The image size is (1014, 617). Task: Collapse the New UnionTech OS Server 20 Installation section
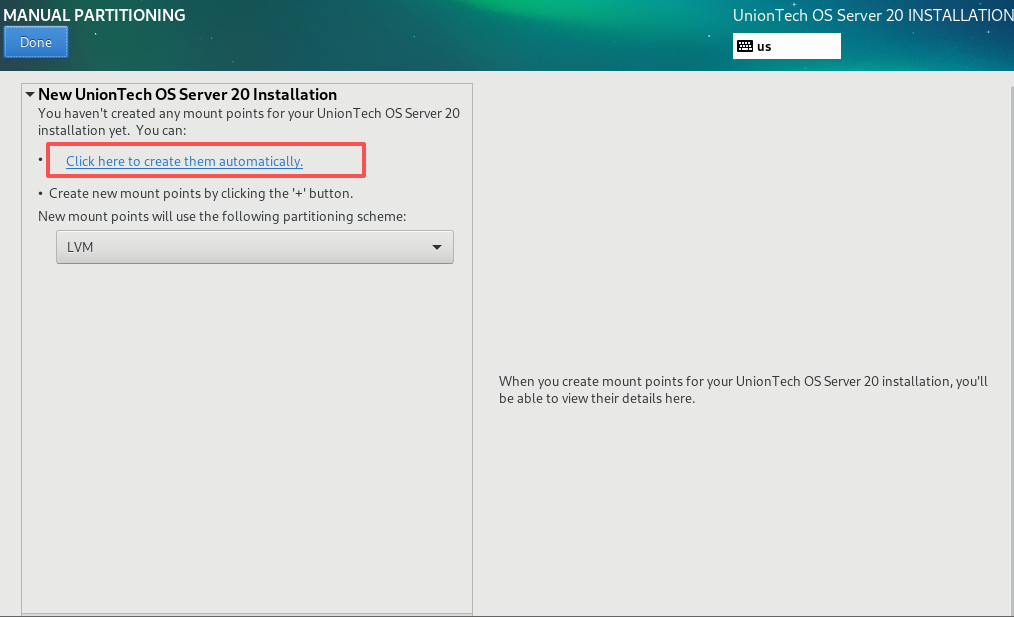point(30,94)
